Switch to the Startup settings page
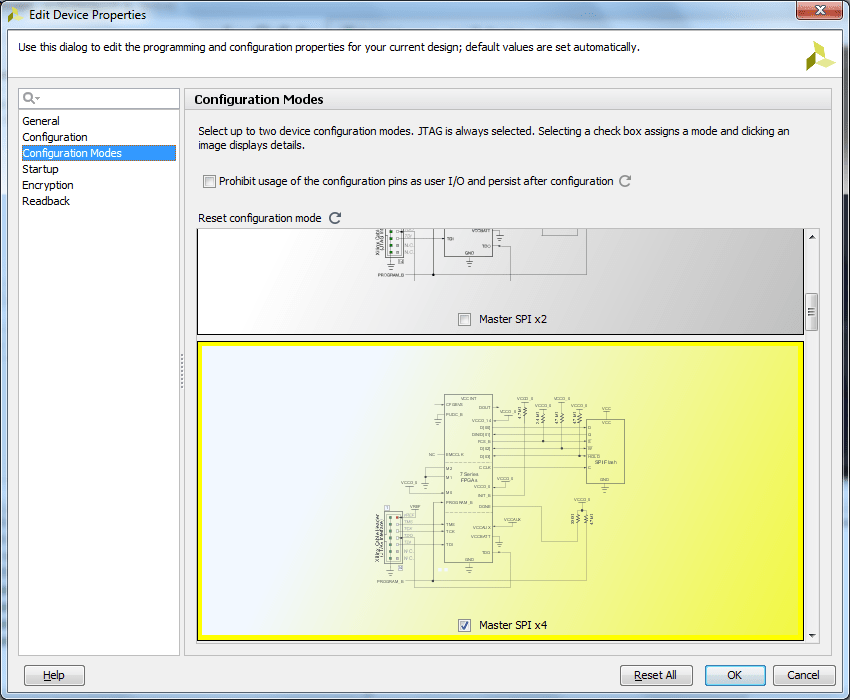850x700 pixels. click(40, 169)
